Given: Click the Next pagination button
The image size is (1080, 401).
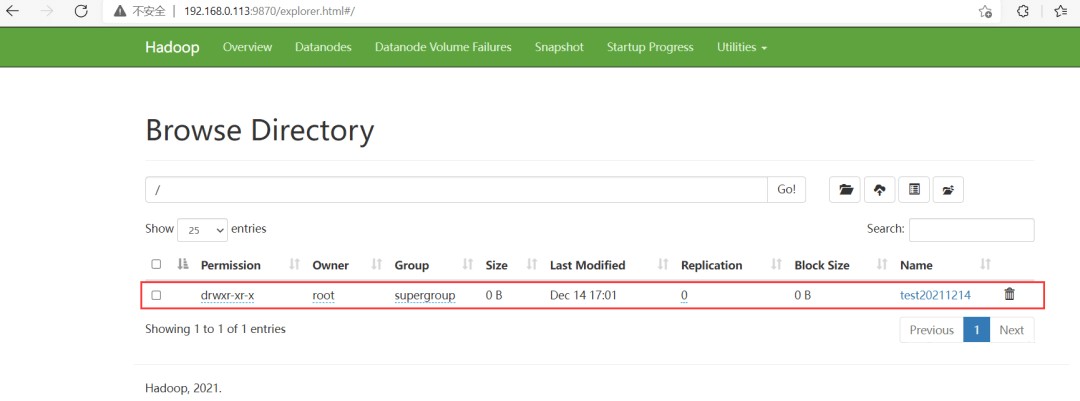Looking at the screenshot, I should pyautogui.click(x=1011, y=330).
